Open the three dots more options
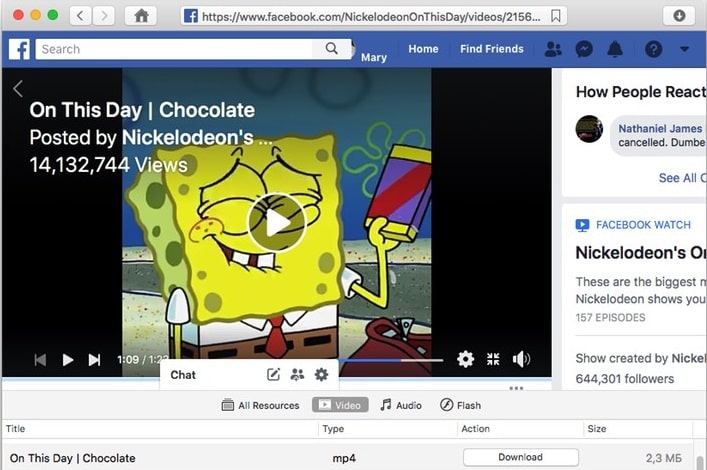Viewport: 707px width, 470px height. (x=516, y=388)
